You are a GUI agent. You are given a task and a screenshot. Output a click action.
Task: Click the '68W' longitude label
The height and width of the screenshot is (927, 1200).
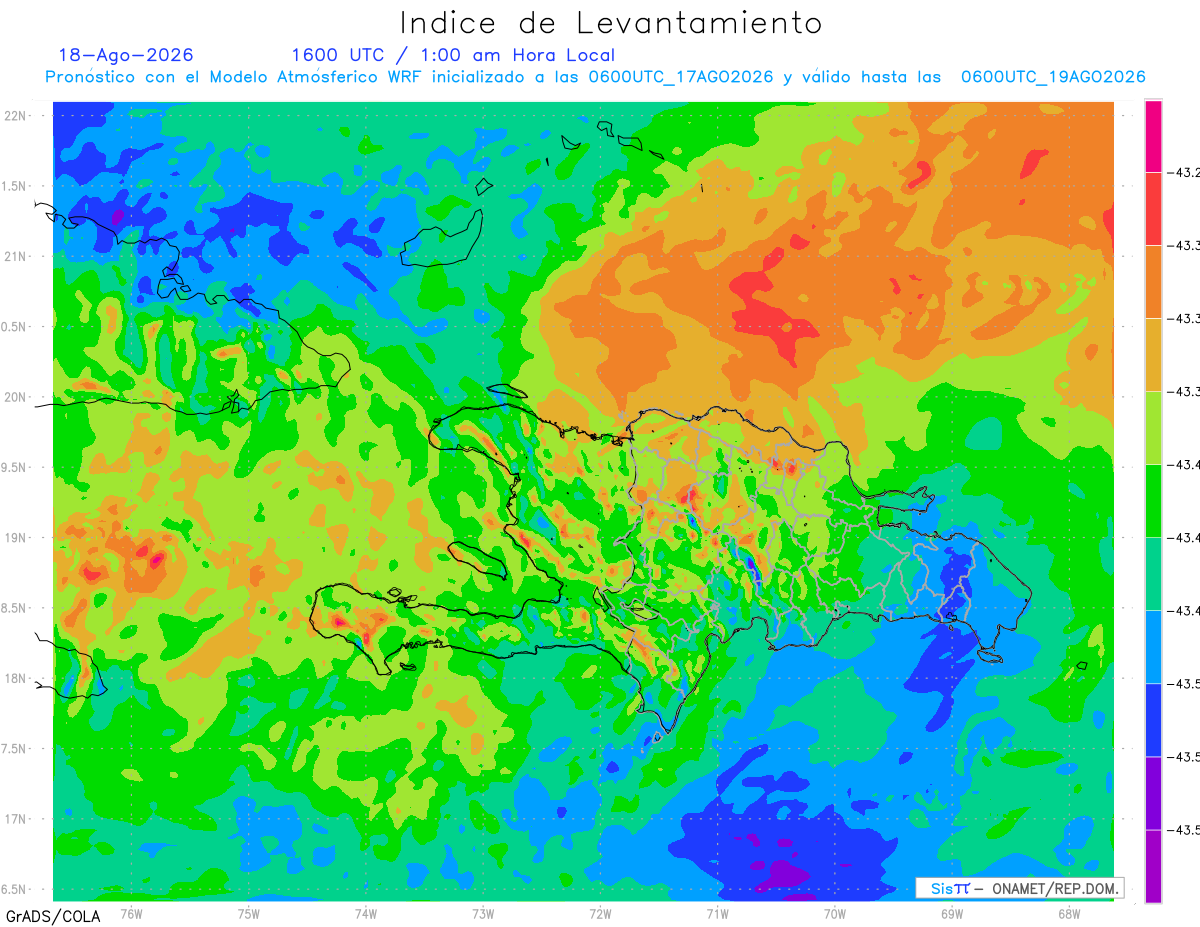pos(1069,913)
